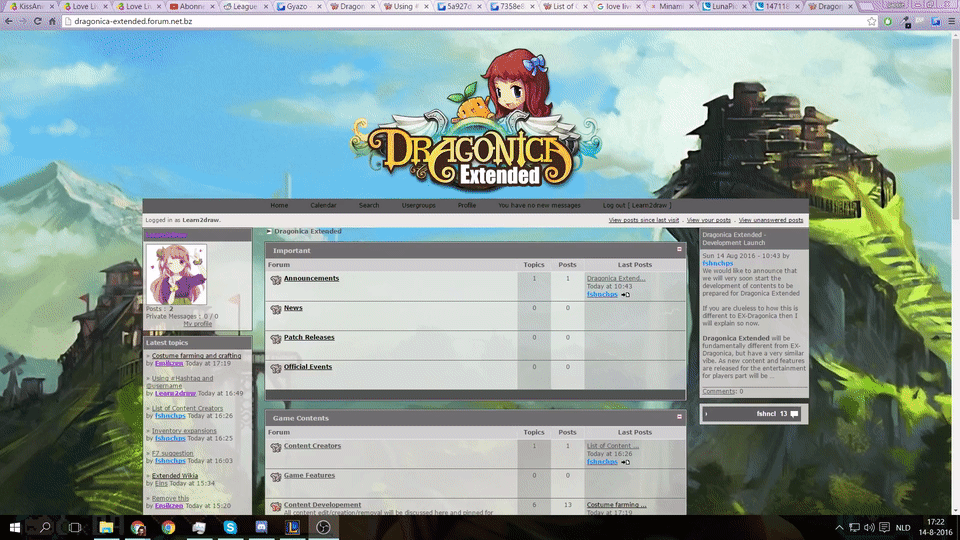The width and height of the screenshot is (960, 540).
Task: Open Costume farming and crafting topic in sidebar
Action: click(x=197, y=356)
